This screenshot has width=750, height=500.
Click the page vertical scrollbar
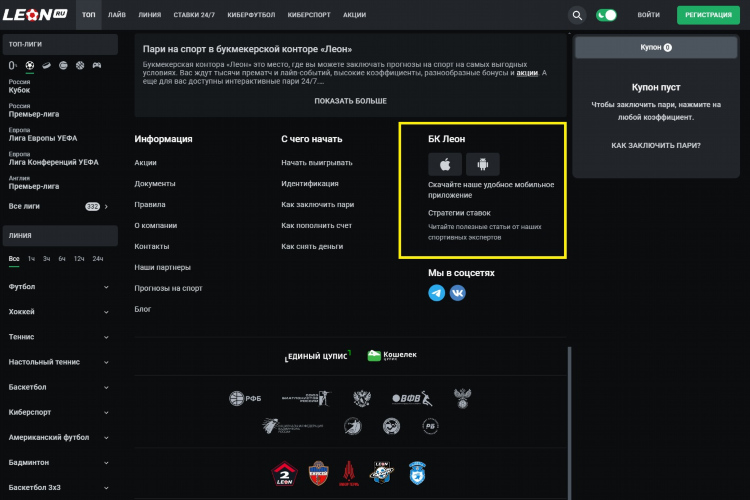pyautogui.click(x=569, y=423)
